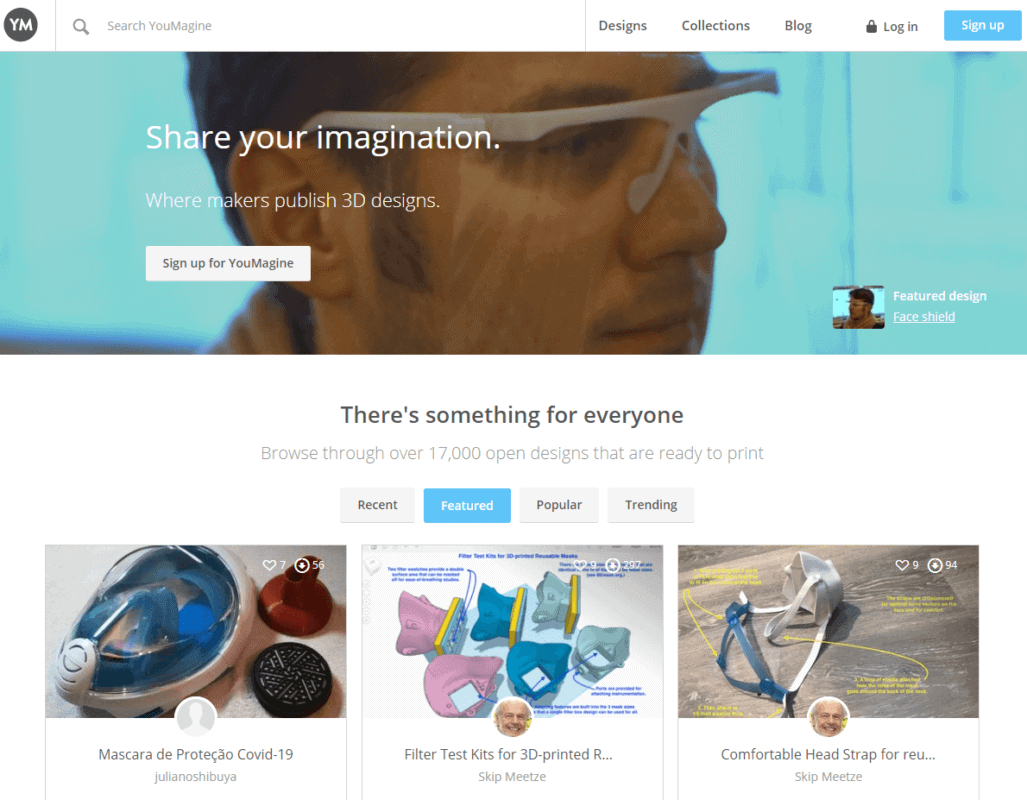Open the featured design thumbnail image
The width and height of the screenshot is (1027, 800).
tap(858, 307)
